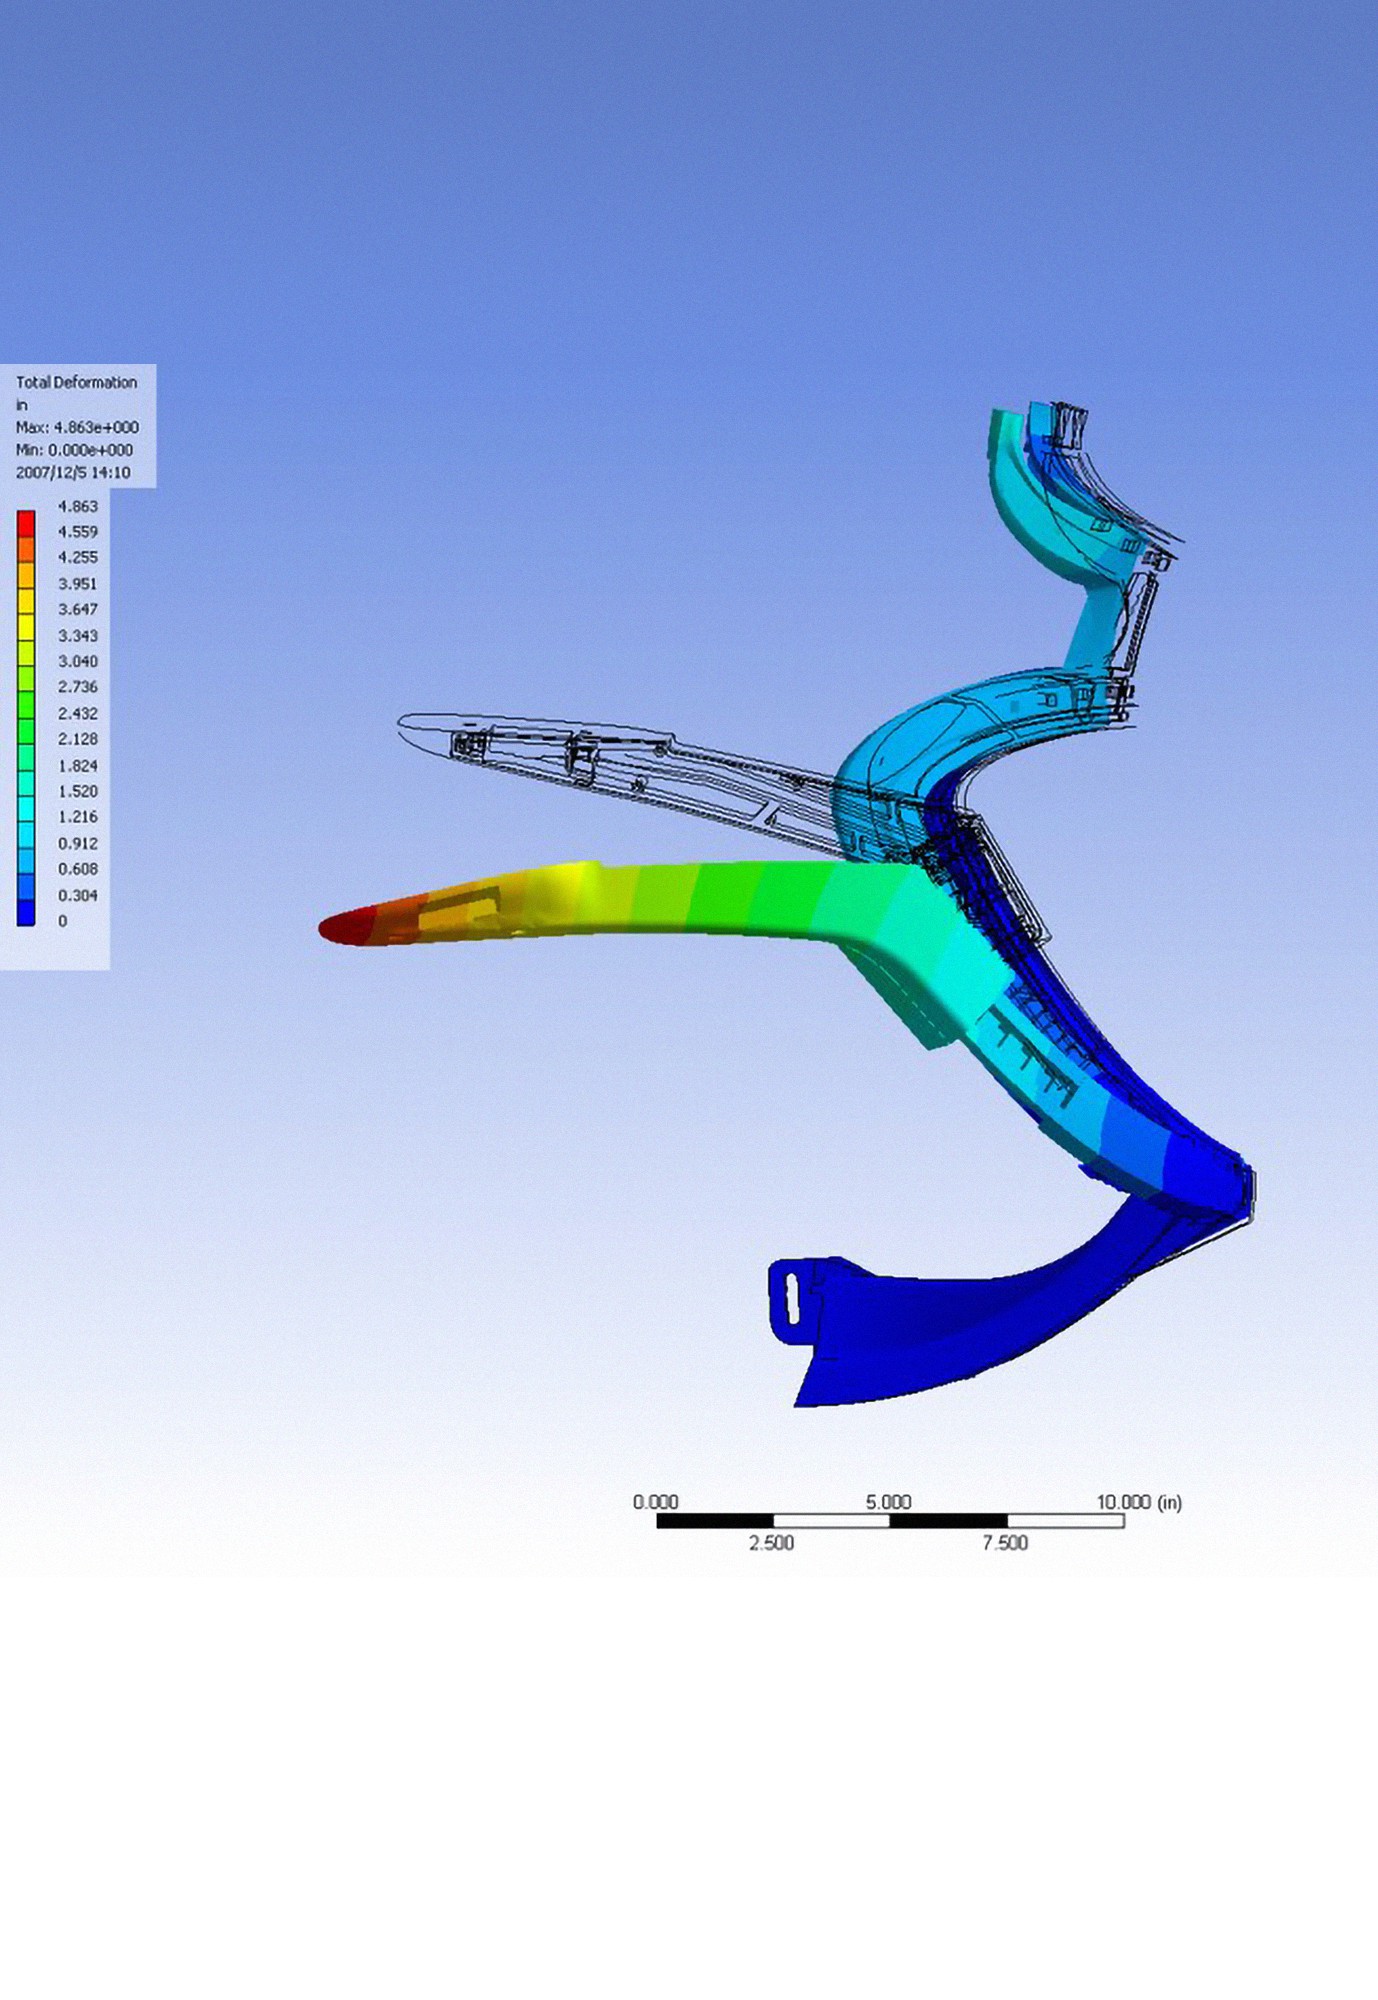Click the 0.304 legend value label
This screenshot has width=1378, height=2000.
[x=77, y=895]
